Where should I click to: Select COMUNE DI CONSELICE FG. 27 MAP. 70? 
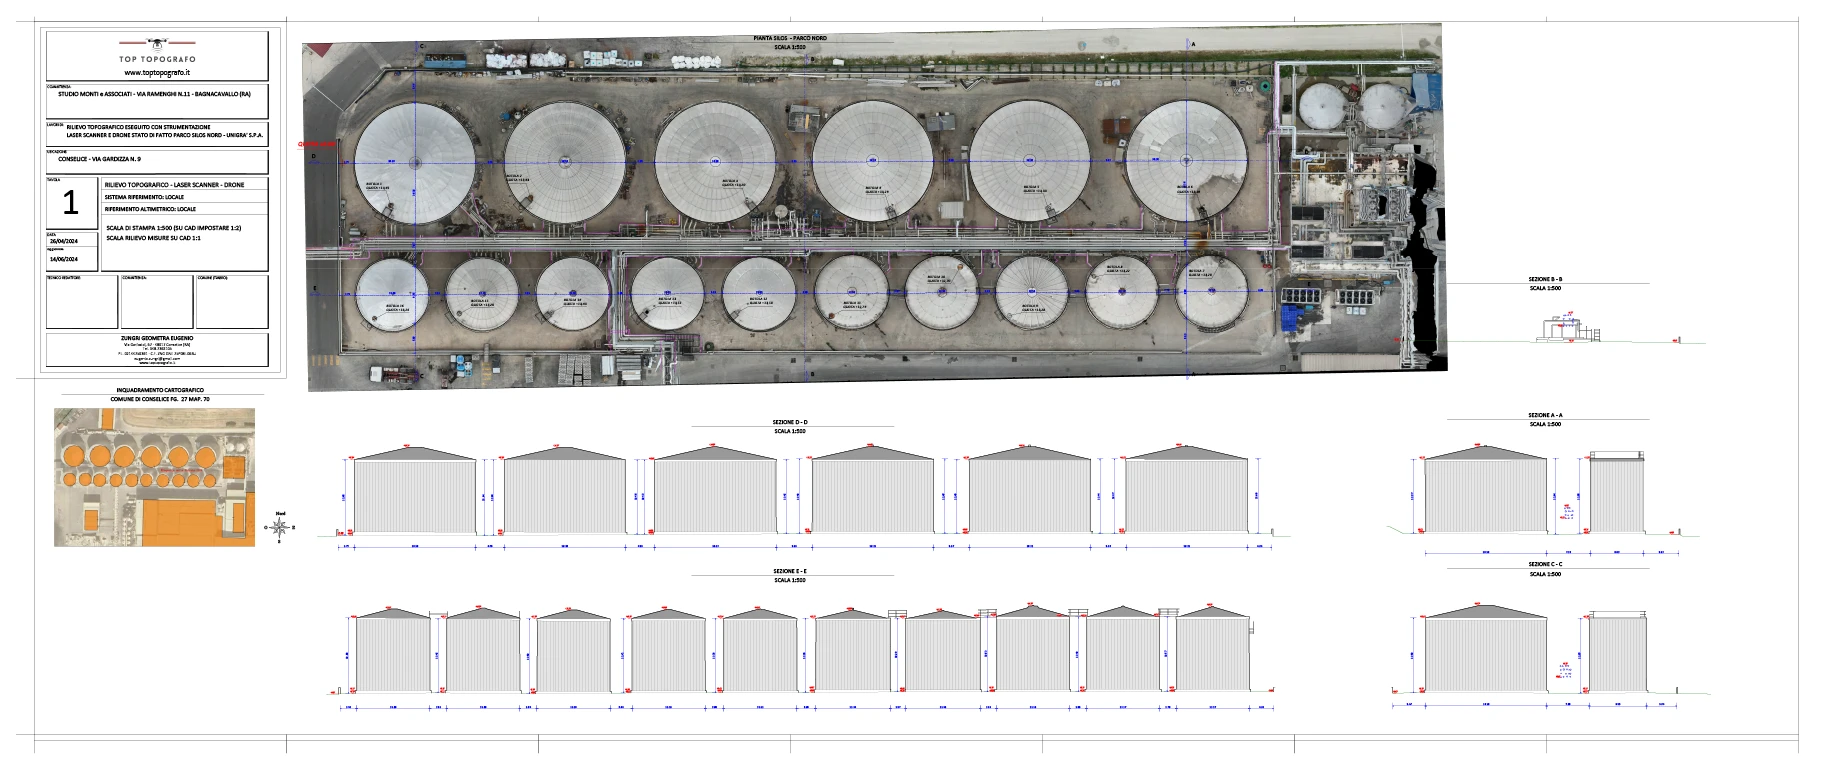click(x=160, y=399)
